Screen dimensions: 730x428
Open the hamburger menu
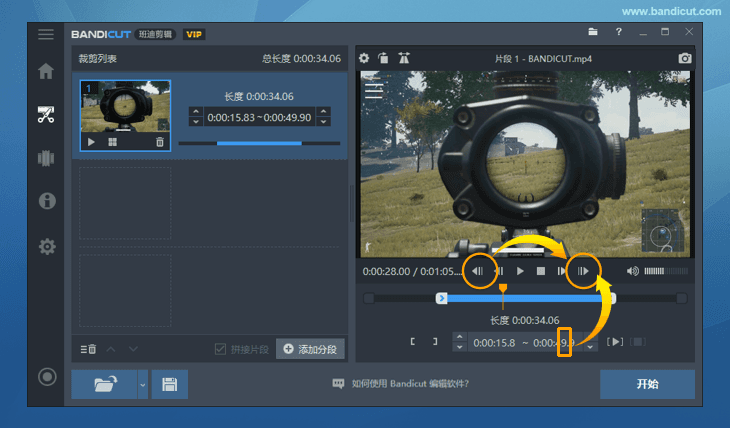tap(46, 34)
